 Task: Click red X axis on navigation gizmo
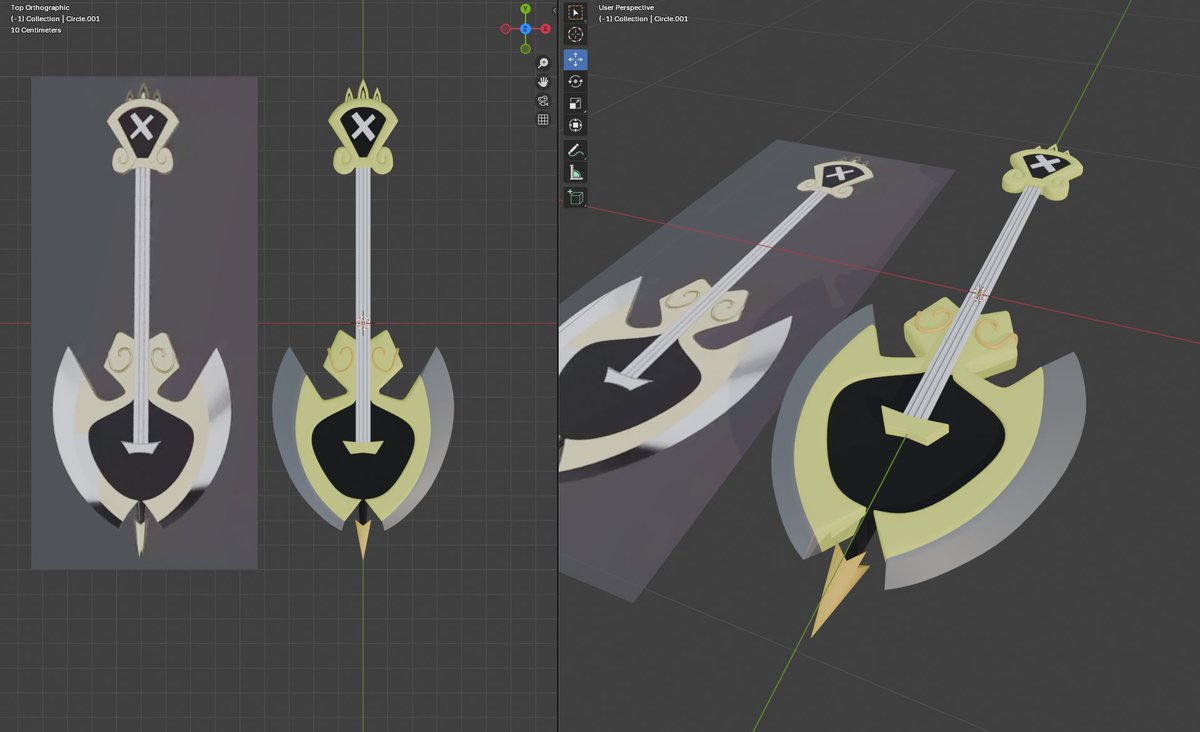coord(546,29)
